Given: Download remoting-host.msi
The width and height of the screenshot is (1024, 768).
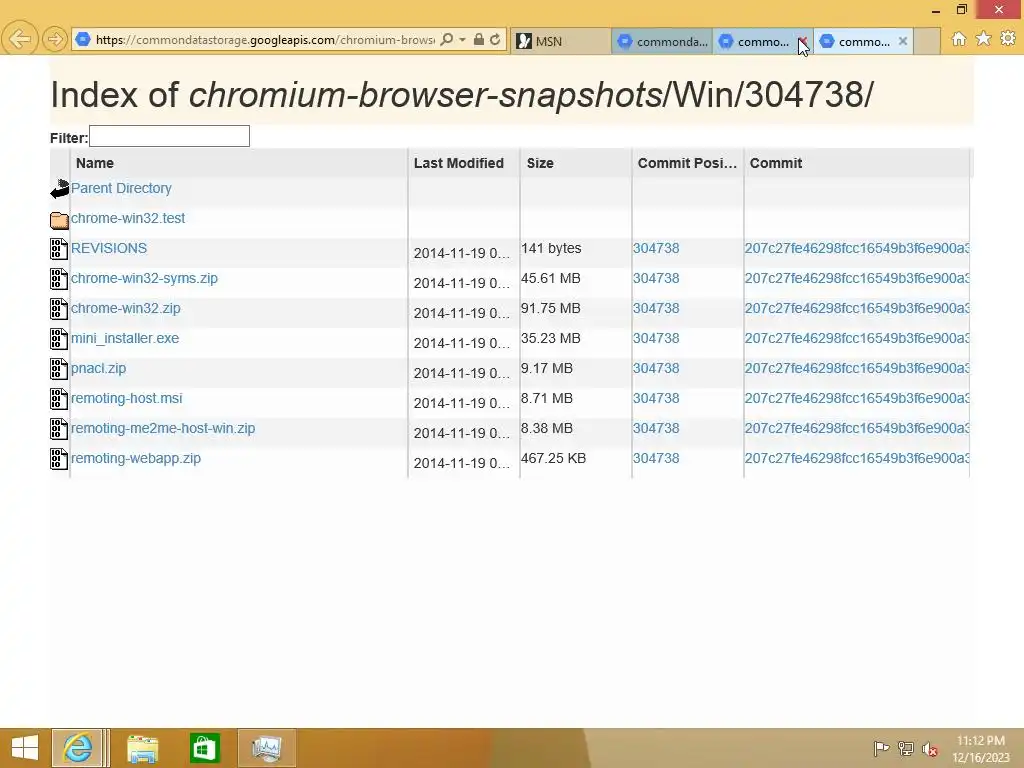Looking at the screenshot, I should click(127, 398).
